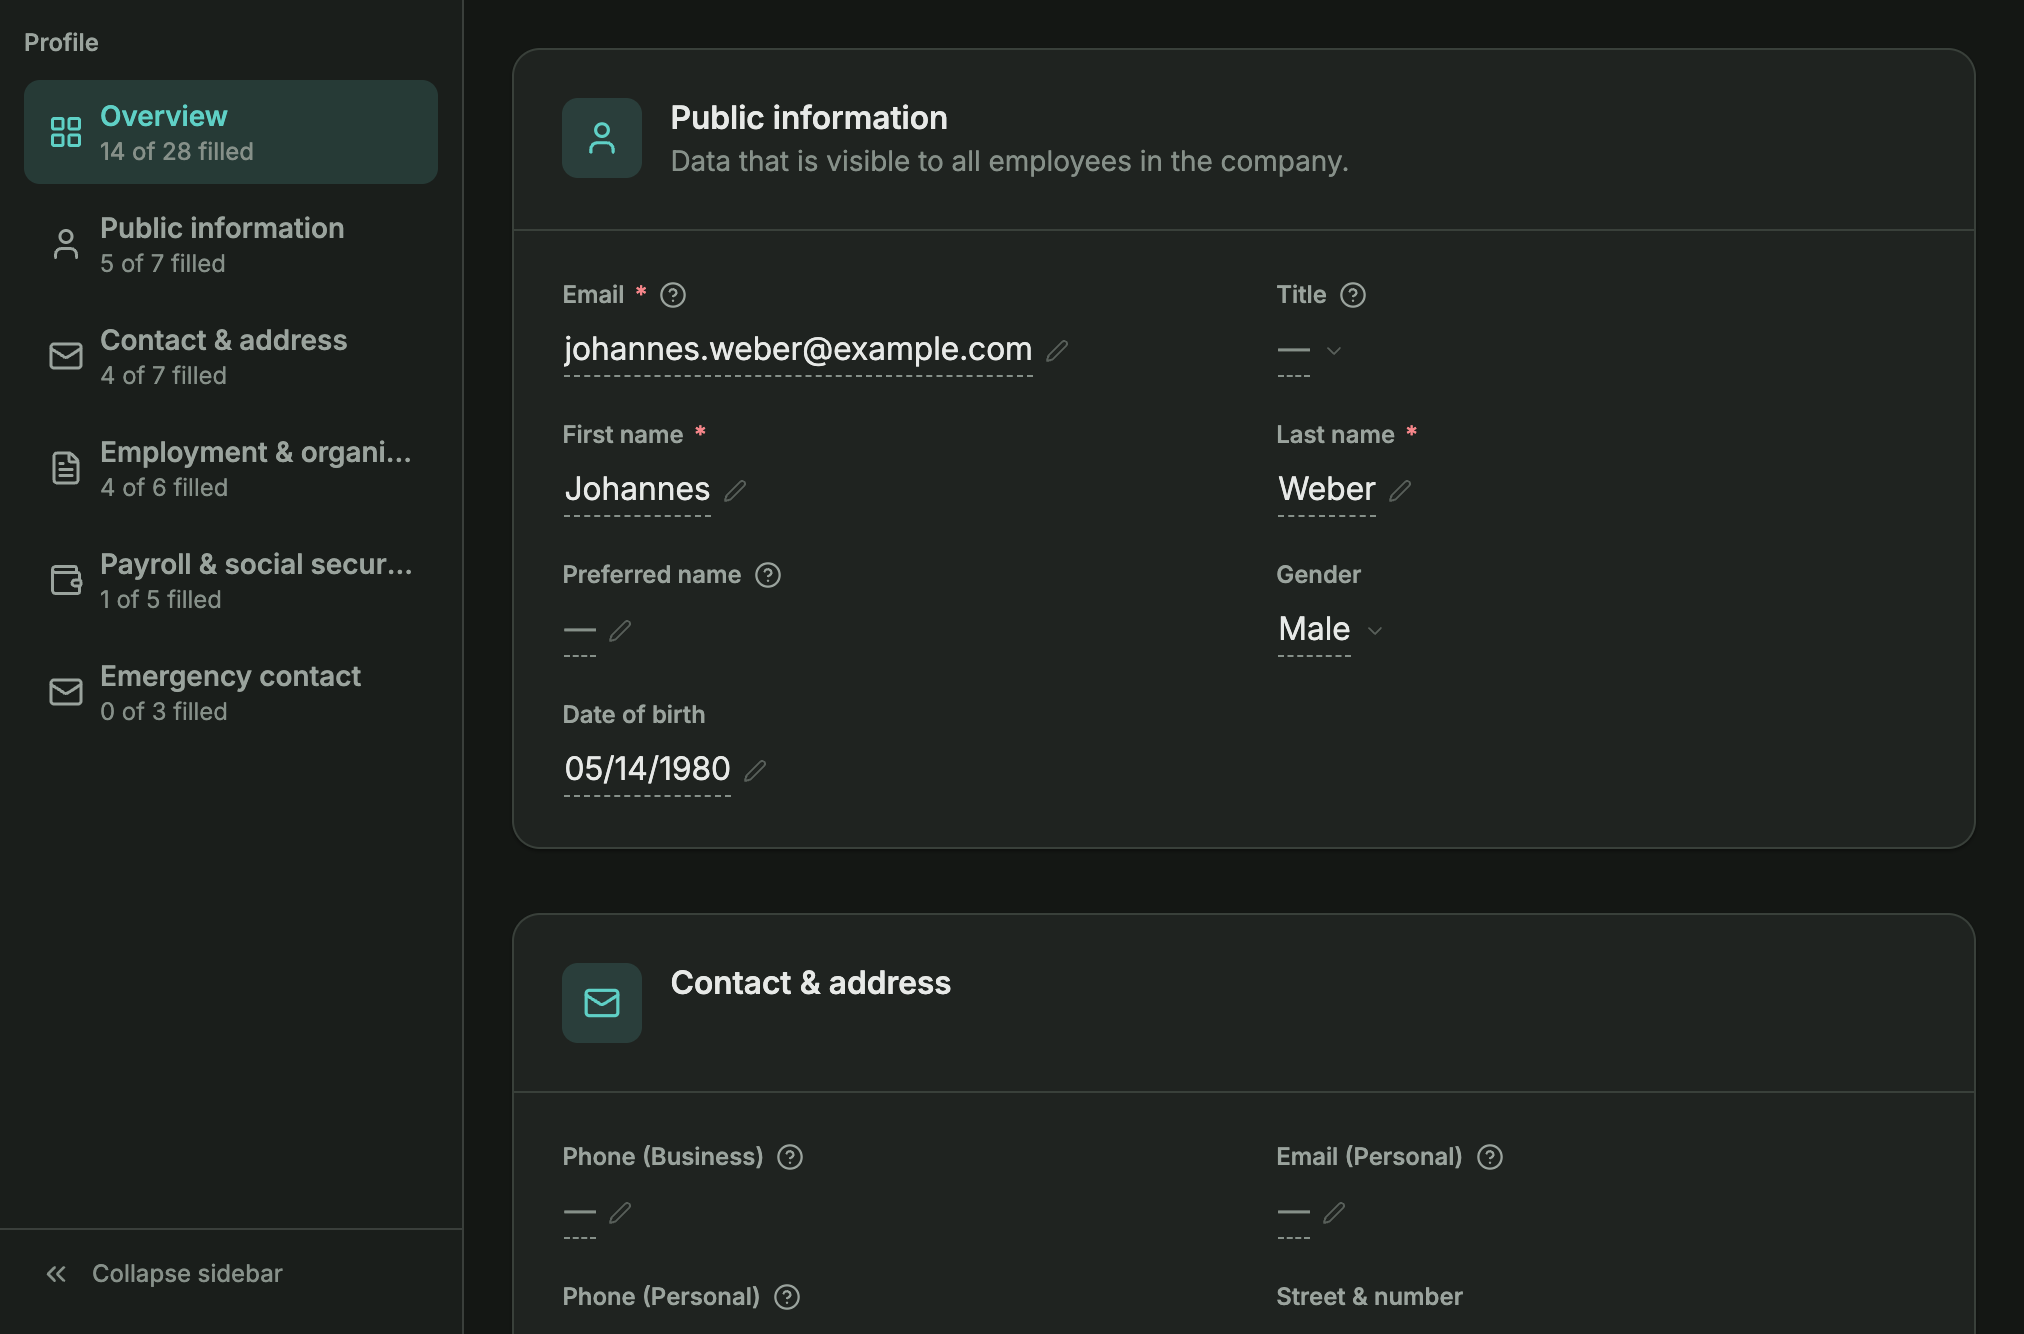Click the Street & number field label
Screen dimensions: 2024x1334
(x=1369, y=1297)
